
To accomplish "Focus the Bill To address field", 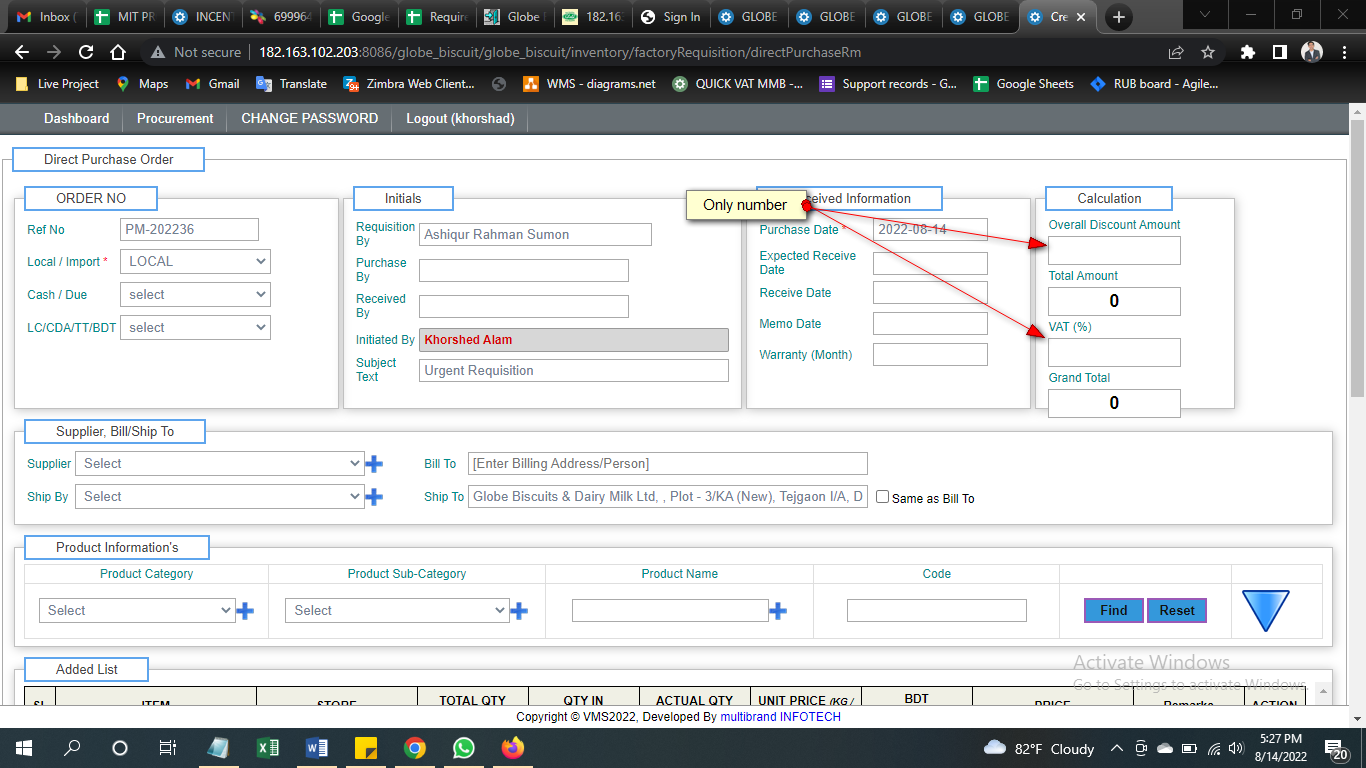I will coord(668,464).
